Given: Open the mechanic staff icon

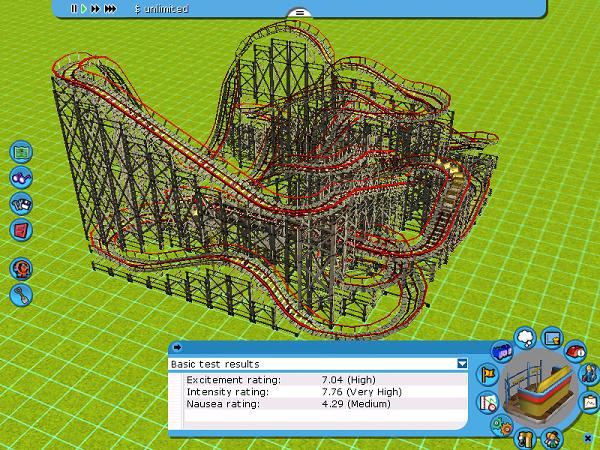Looking at the screenshot, I should (x=590, y=374).
